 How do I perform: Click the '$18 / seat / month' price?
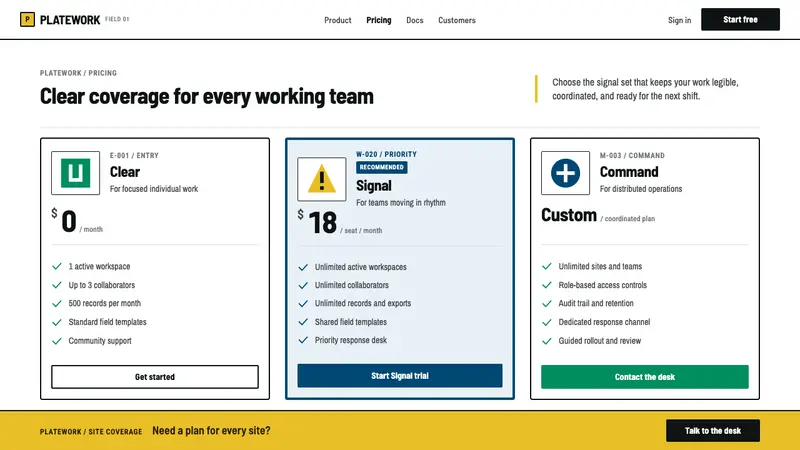pyautogui.click(x=340, y=223)
